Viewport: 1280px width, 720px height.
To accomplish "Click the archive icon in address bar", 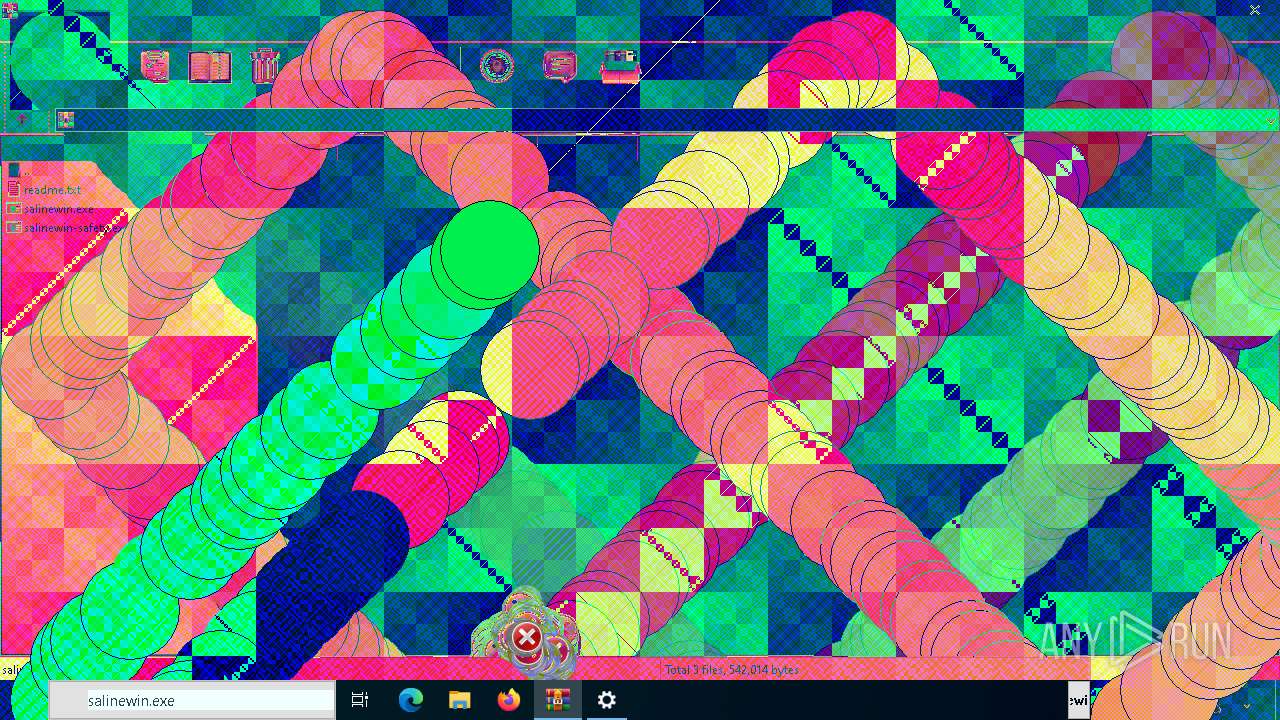I will 66,120.
